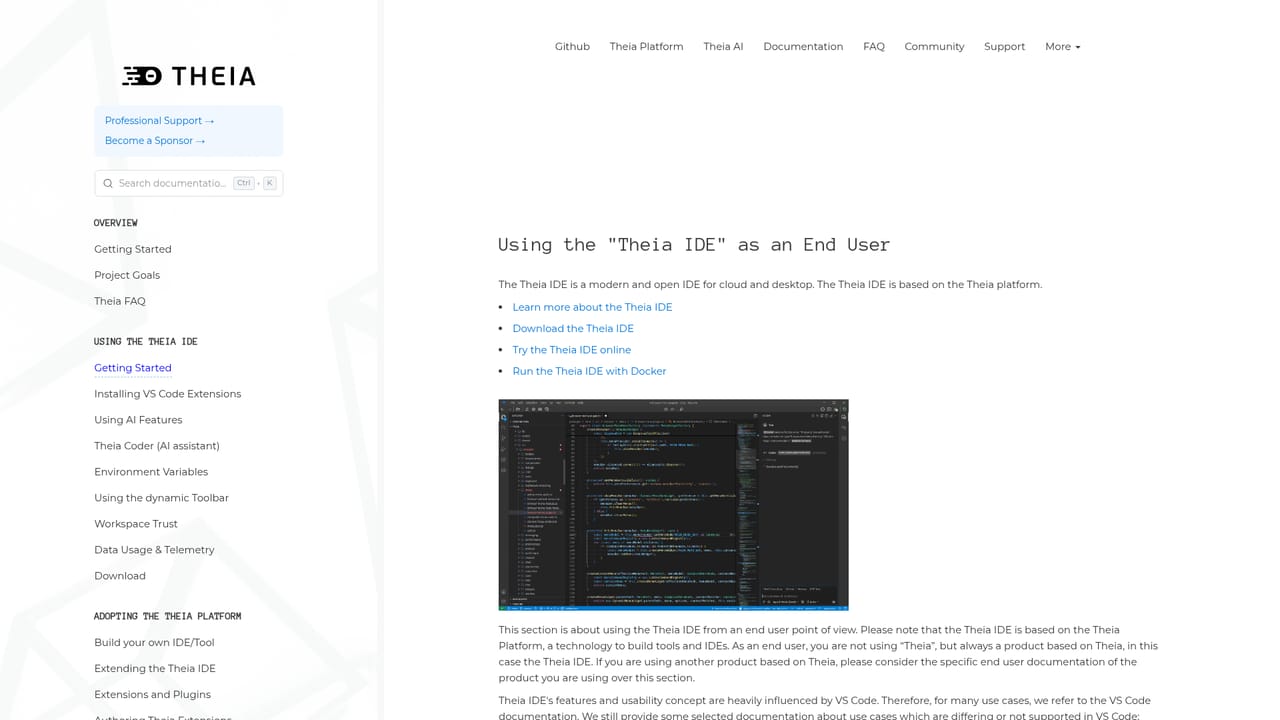This screenshot has width=1280, height=720.
Task: Open Build your own IDE/Tool page
Action: (154, 642)
